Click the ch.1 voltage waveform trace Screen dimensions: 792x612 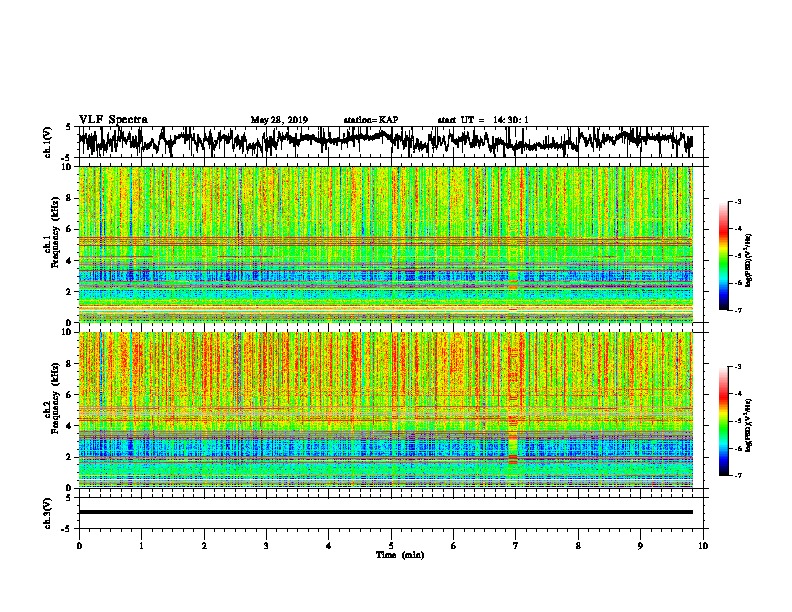pos(385,141)
